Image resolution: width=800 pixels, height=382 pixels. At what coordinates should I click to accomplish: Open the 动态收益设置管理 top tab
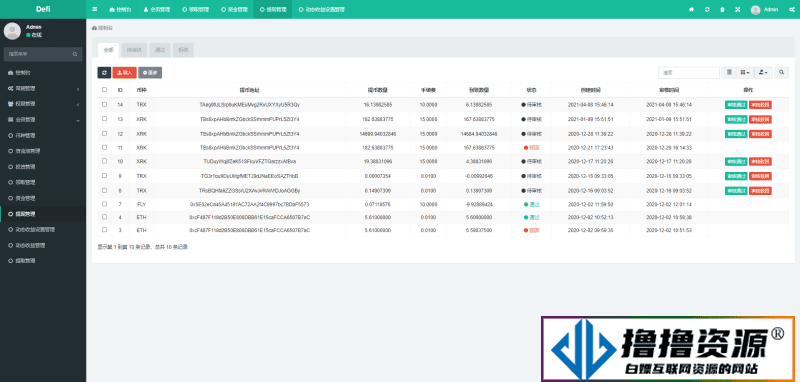[x=321, y=9]
